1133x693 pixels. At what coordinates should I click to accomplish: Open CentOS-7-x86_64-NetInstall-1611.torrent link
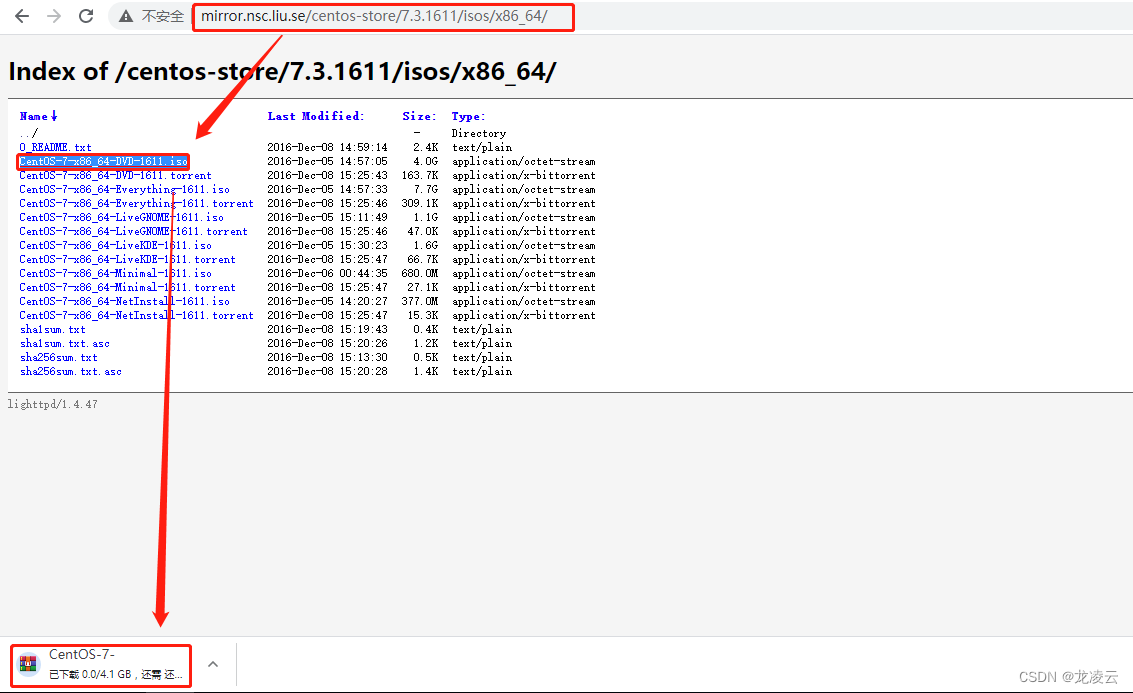click(137, 316)
